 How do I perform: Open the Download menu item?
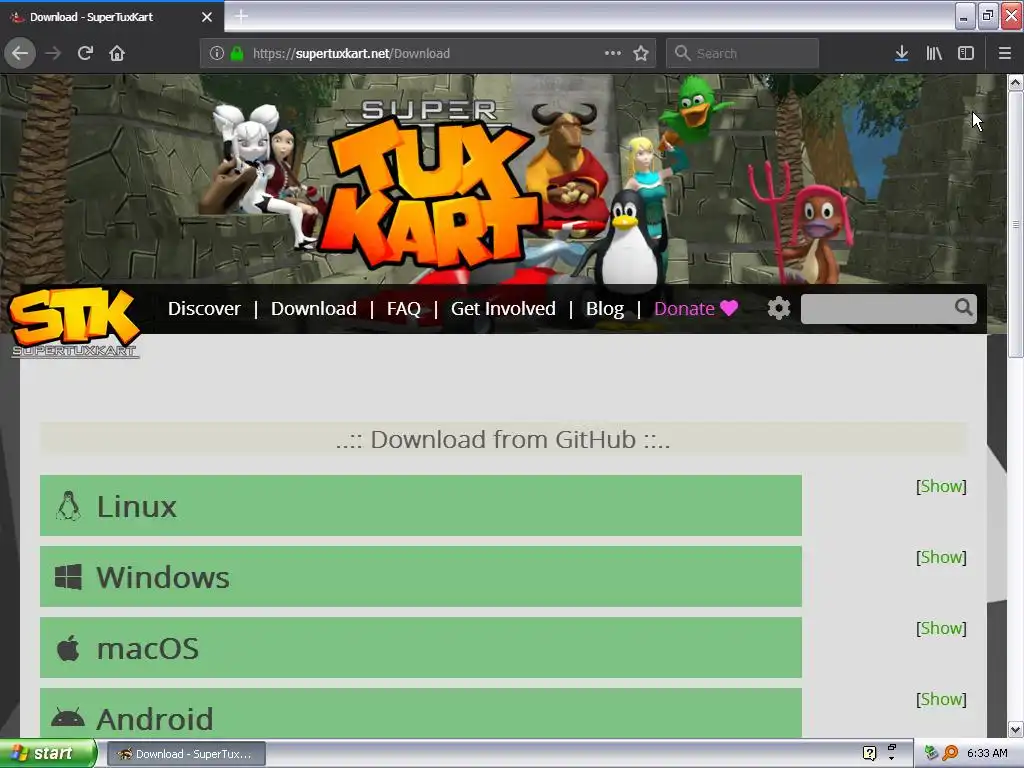[x=313, y=308]
